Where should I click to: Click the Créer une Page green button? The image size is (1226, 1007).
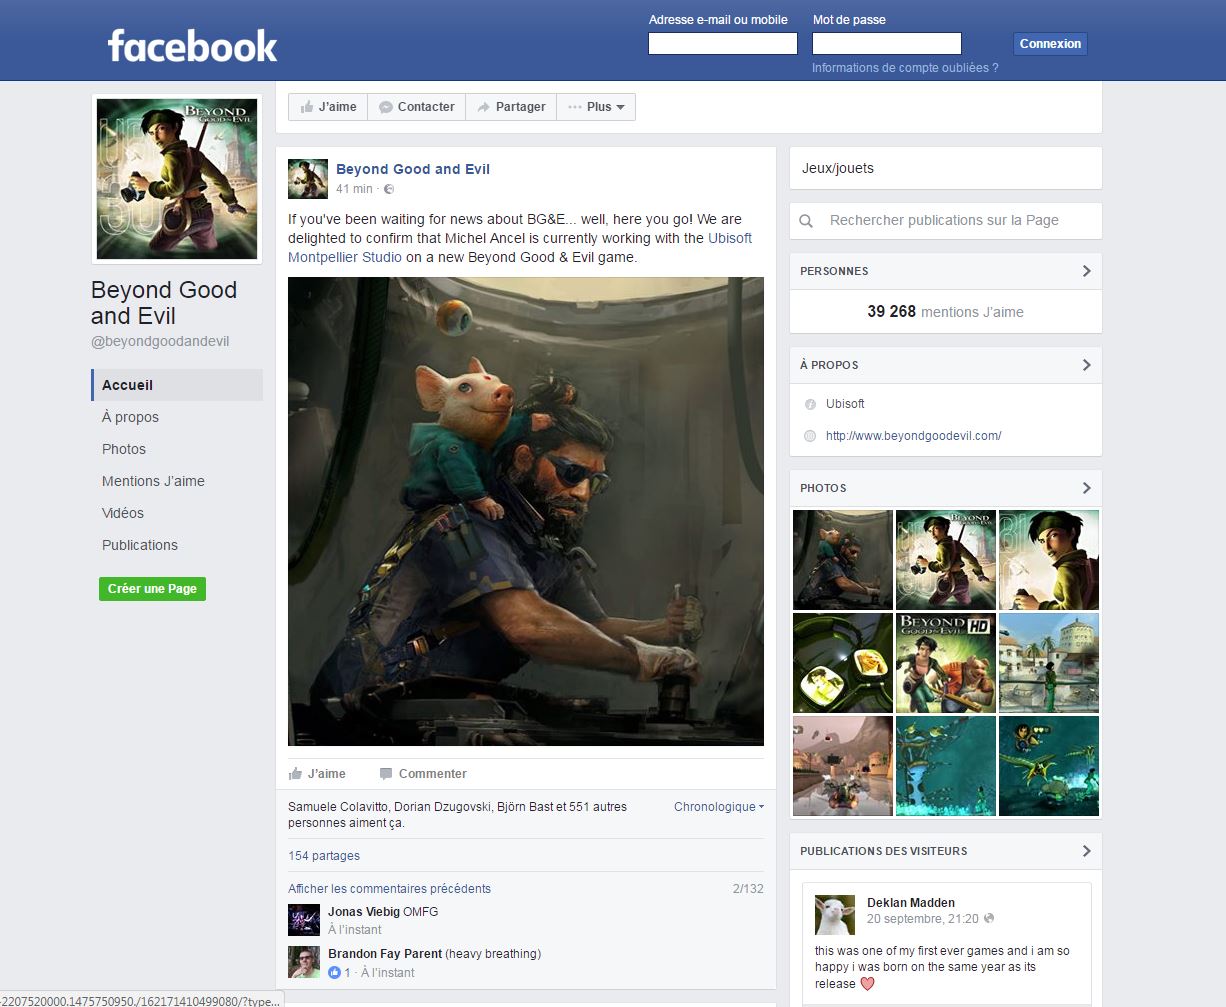(x=152, y=589)
